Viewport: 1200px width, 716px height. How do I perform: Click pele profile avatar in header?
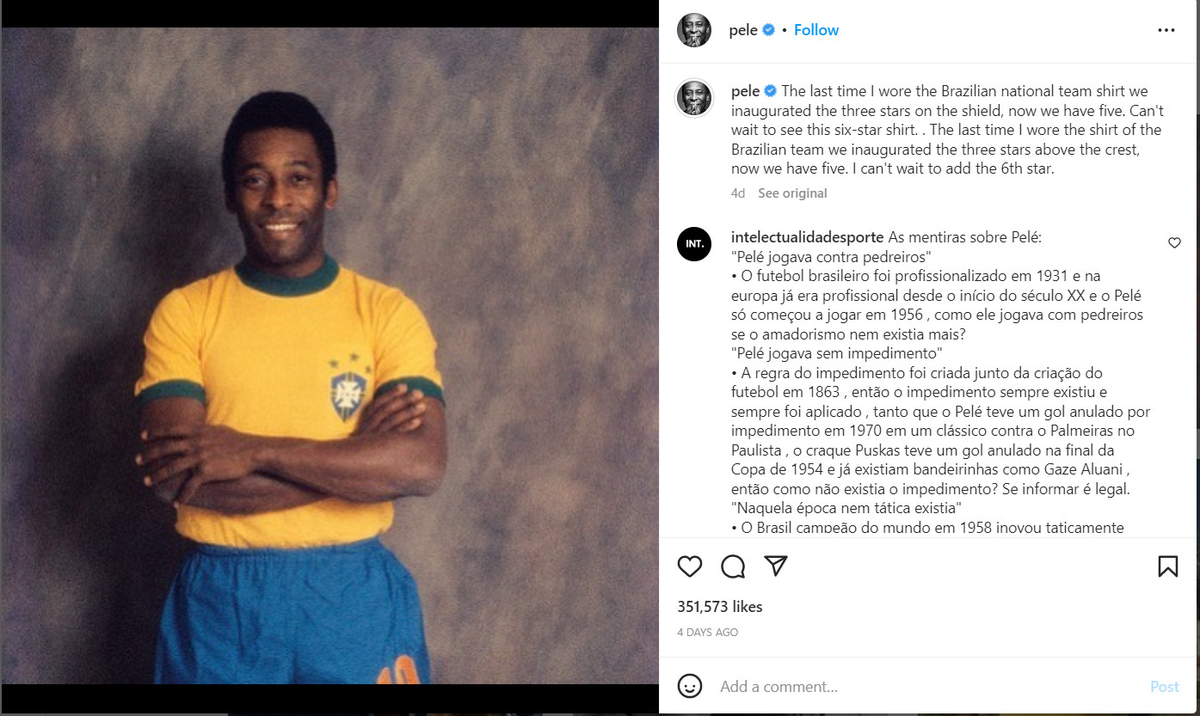[x=694, y=30]
